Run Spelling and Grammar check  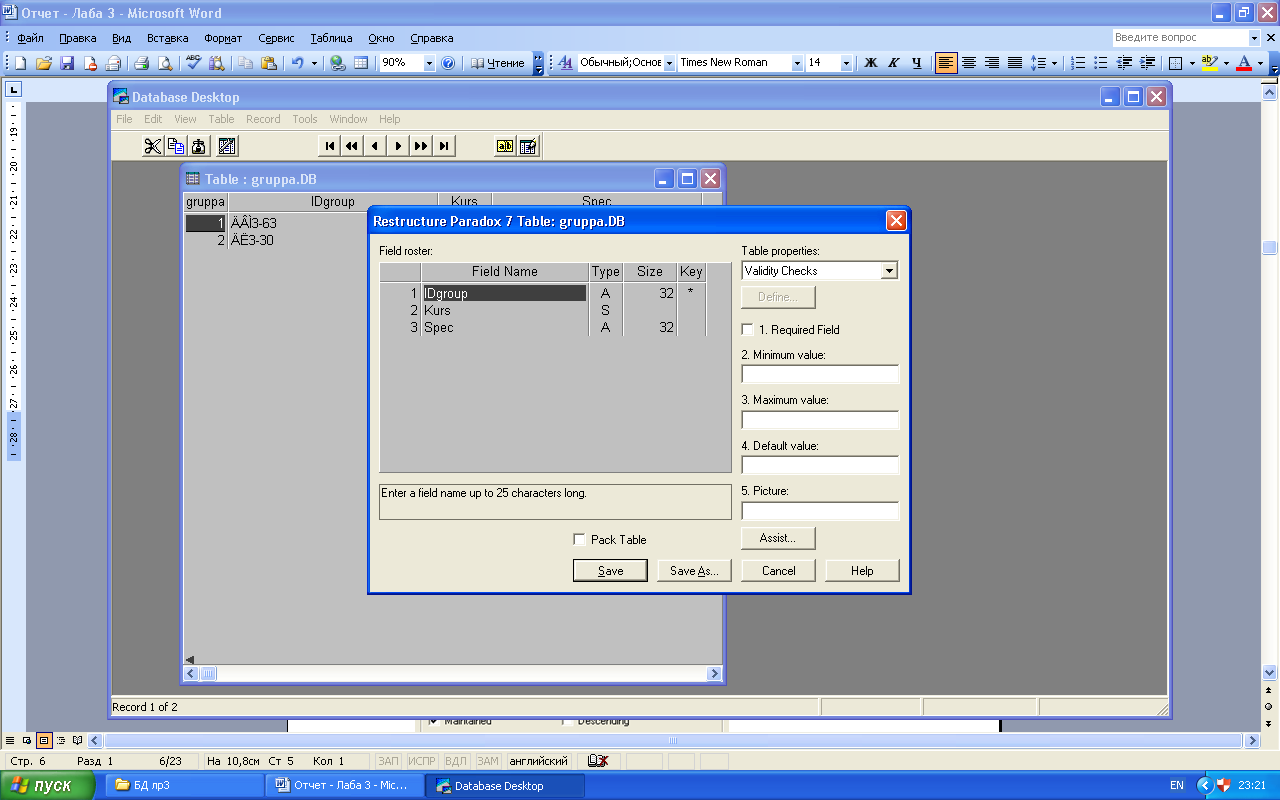[x=193, y=63]
